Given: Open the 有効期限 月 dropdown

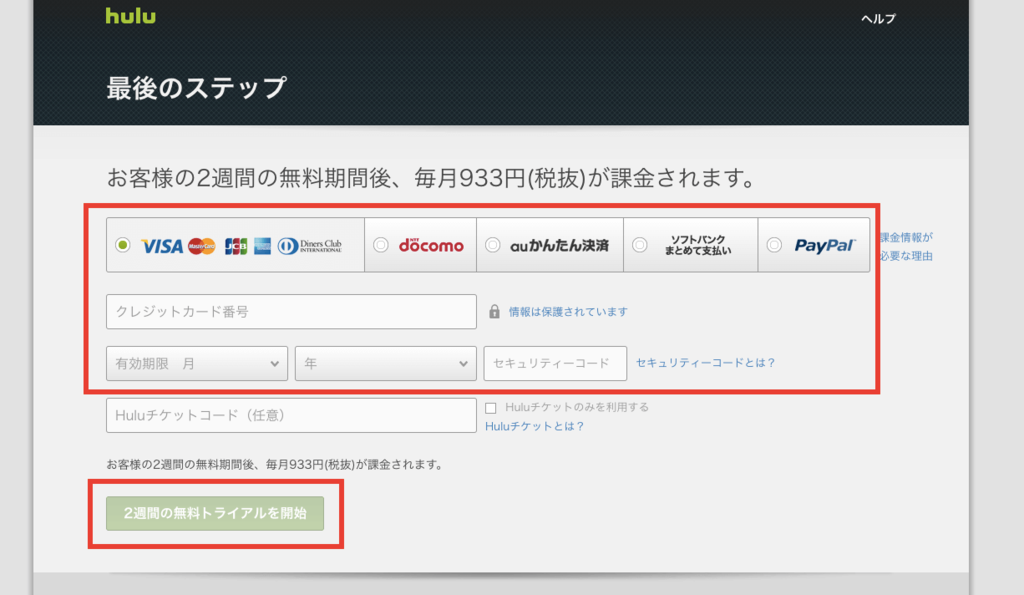Looking at the screenshot, I should [x=197, y=364].
